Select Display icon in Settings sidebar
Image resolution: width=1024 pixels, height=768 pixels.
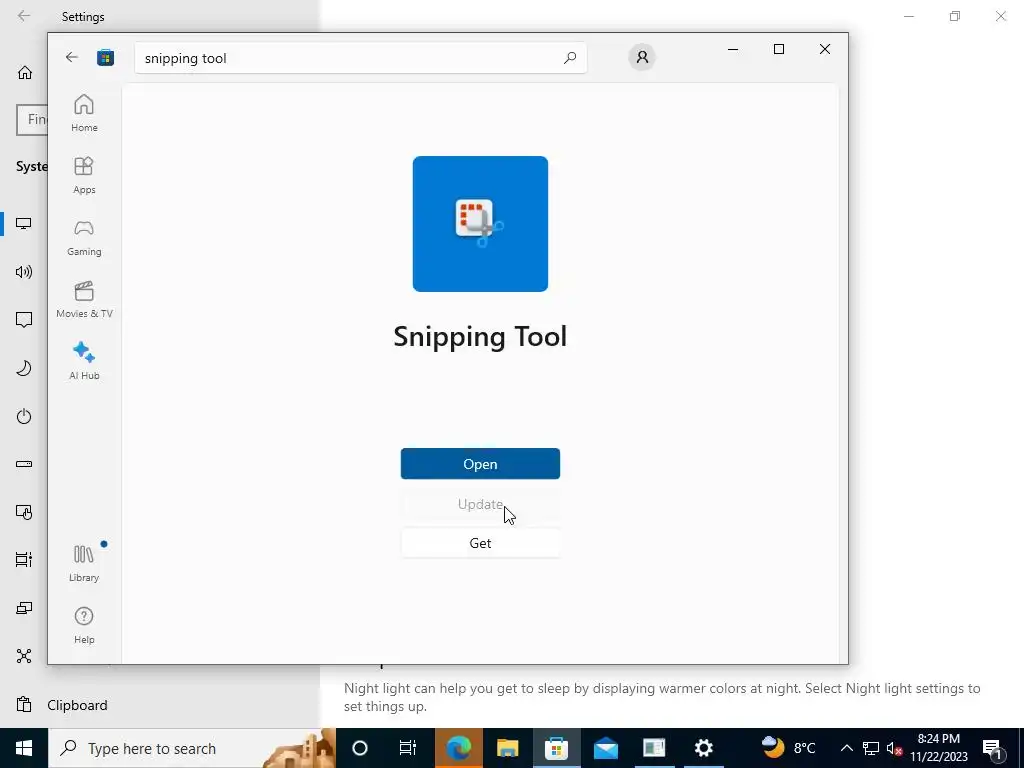click(24, 223)
